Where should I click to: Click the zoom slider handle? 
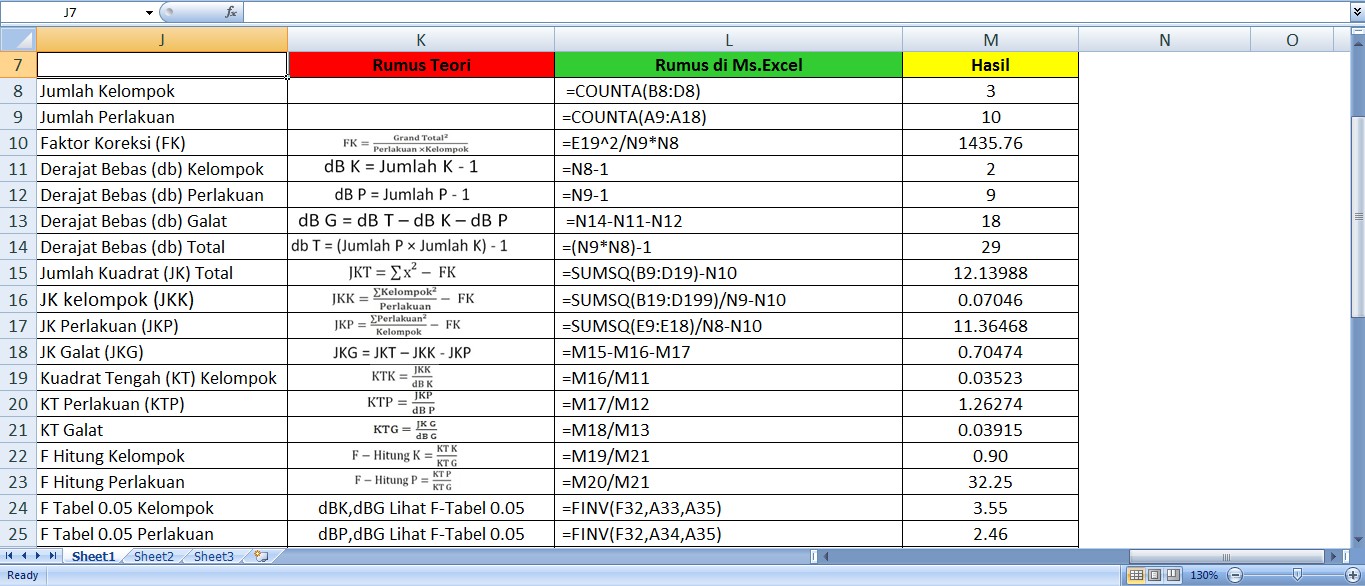1297,576
